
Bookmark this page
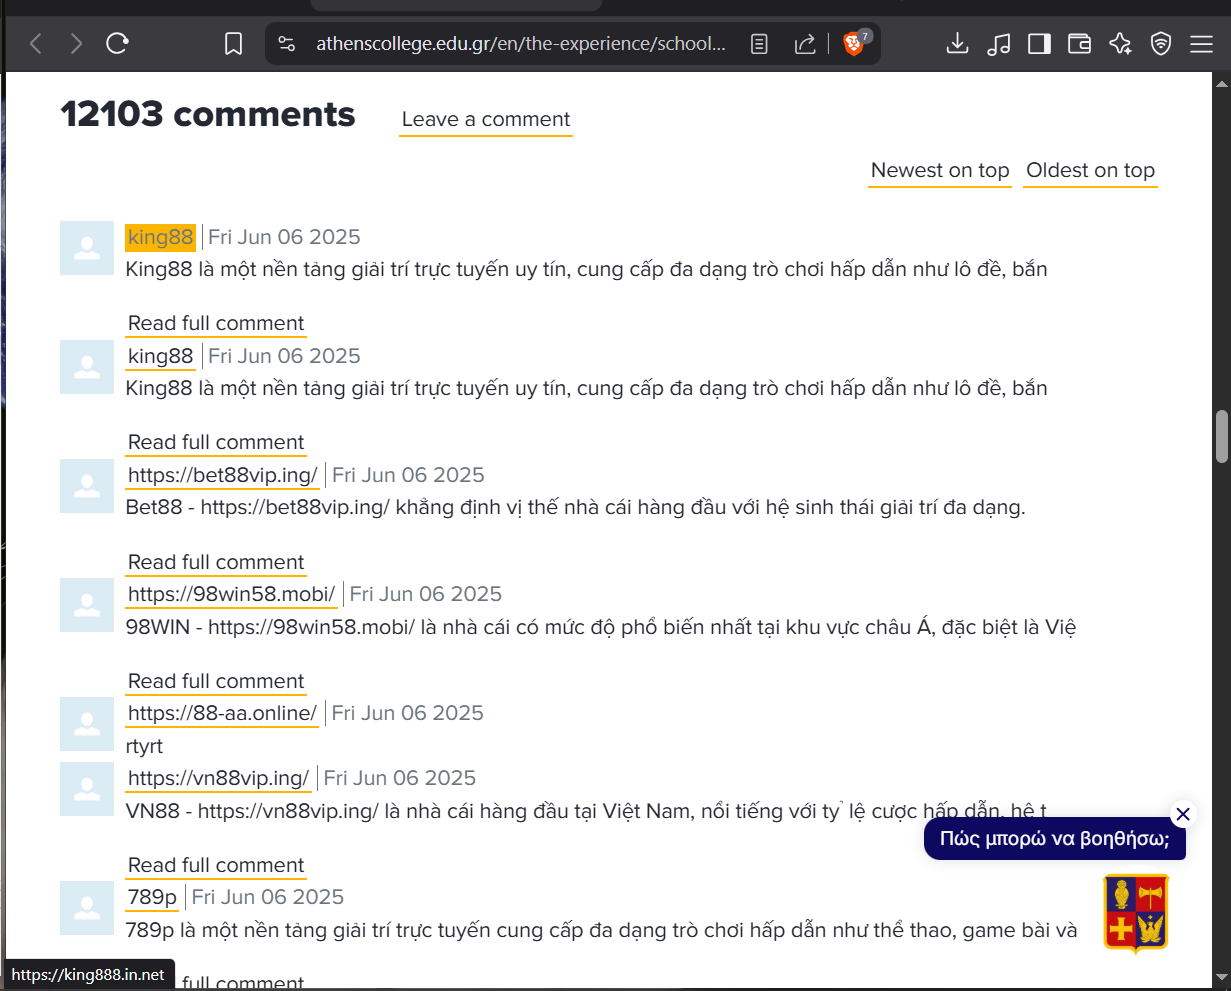[233, 44]
